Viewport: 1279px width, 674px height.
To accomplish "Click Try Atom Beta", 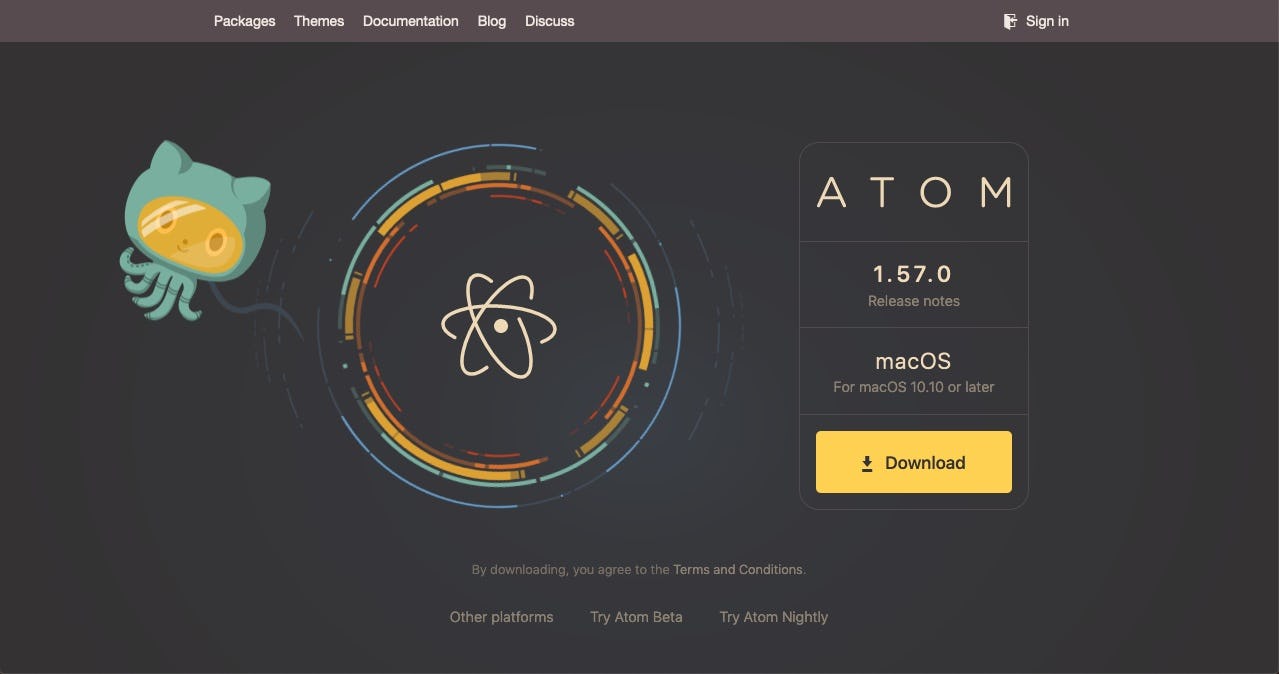I will click(x=636, y=617).
